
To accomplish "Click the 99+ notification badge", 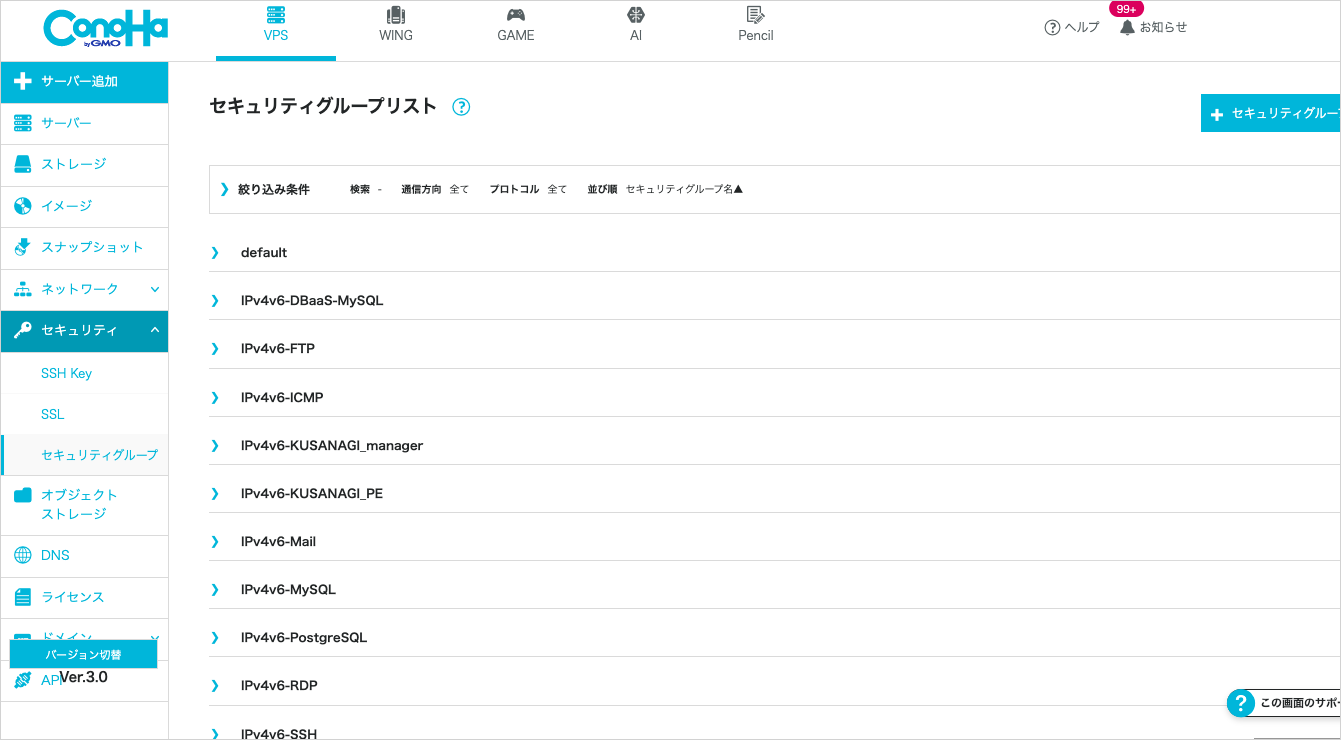I will pyautogui.click(x=1126, y=9).
